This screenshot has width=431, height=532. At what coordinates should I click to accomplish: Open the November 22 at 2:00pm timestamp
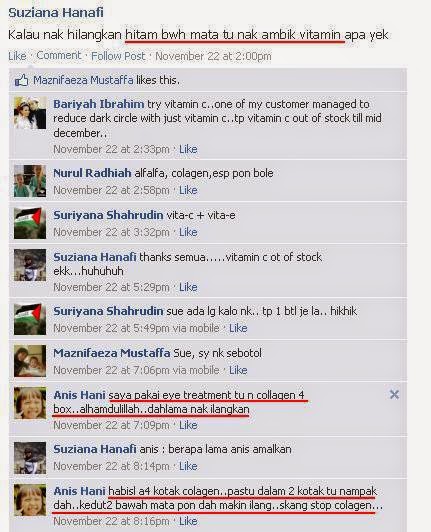[213, 56]
